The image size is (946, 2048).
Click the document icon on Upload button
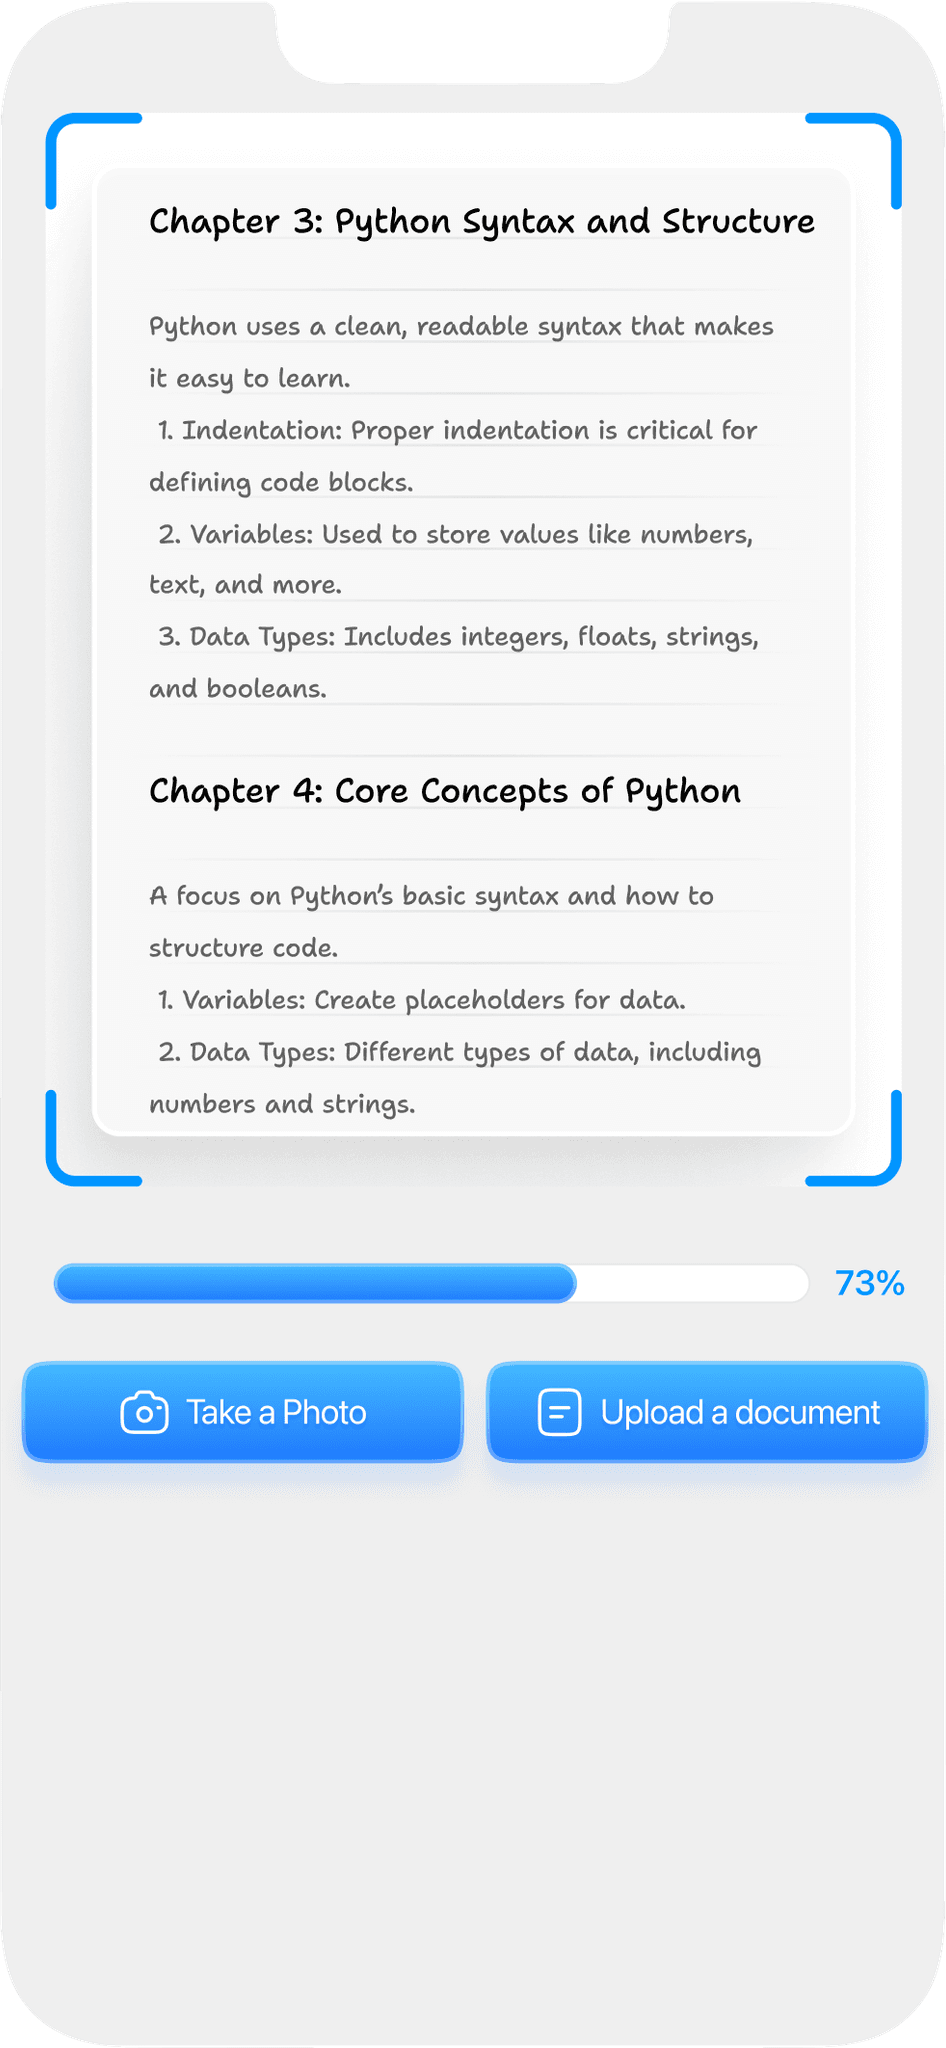click(560, 1412)
